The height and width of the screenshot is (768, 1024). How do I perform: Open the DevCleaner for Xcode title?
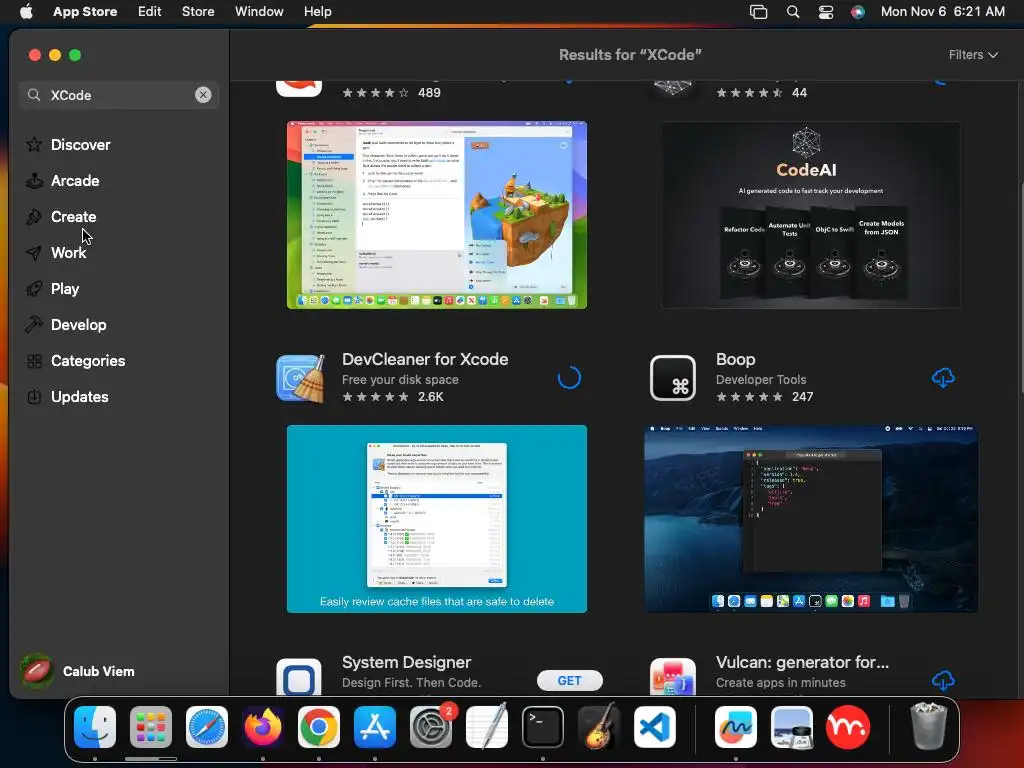click(x=425, y=359)
